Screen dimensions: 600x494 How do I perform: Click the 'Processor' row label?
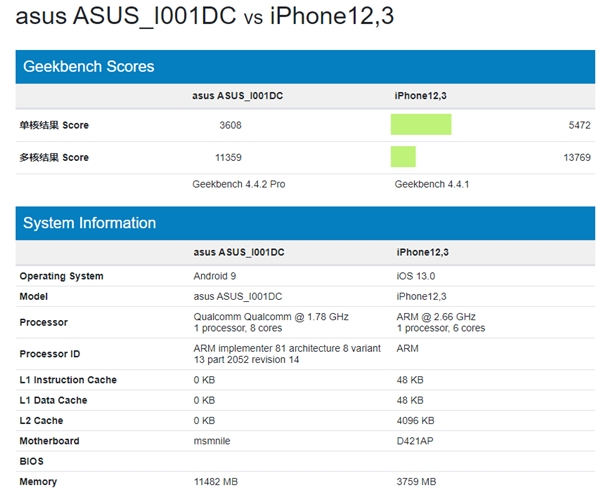point(44,322)
